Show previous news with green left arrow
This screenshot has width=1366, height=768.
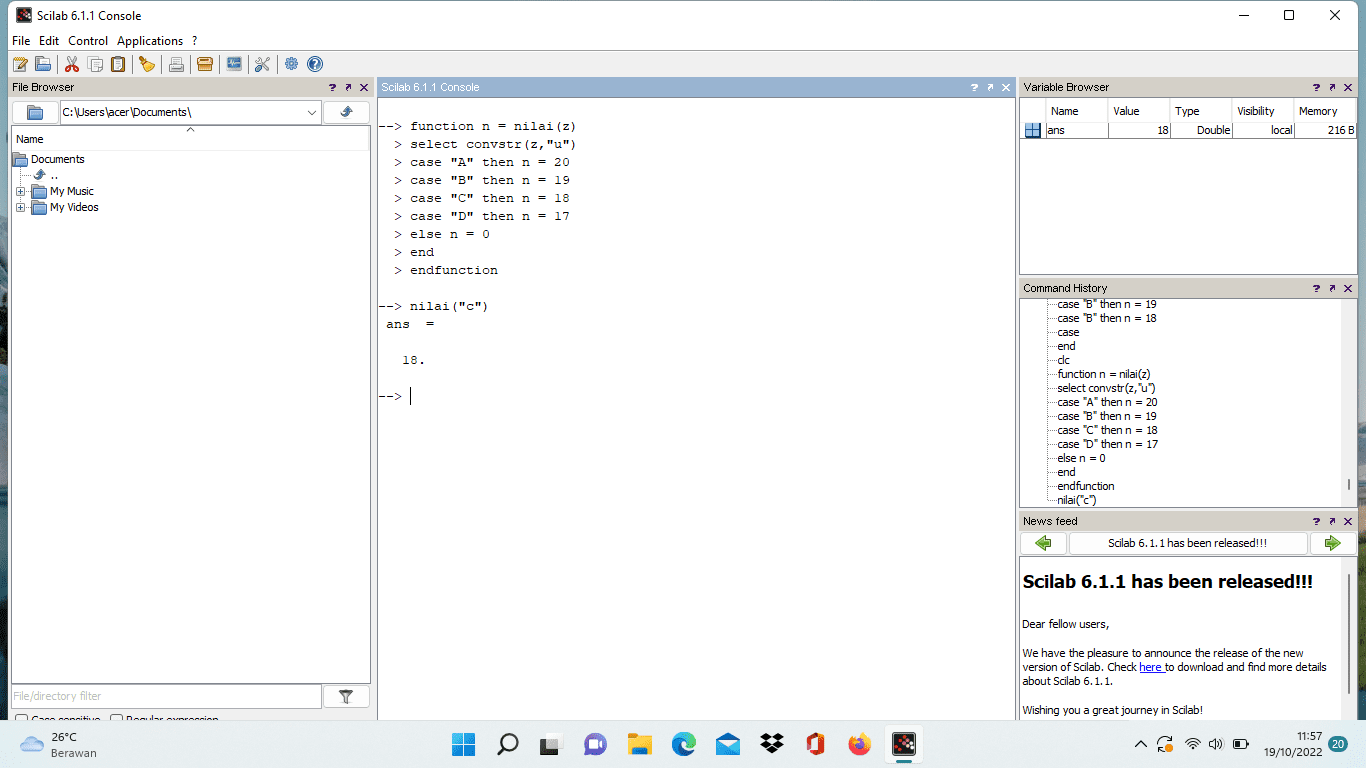click(1043, 543)
